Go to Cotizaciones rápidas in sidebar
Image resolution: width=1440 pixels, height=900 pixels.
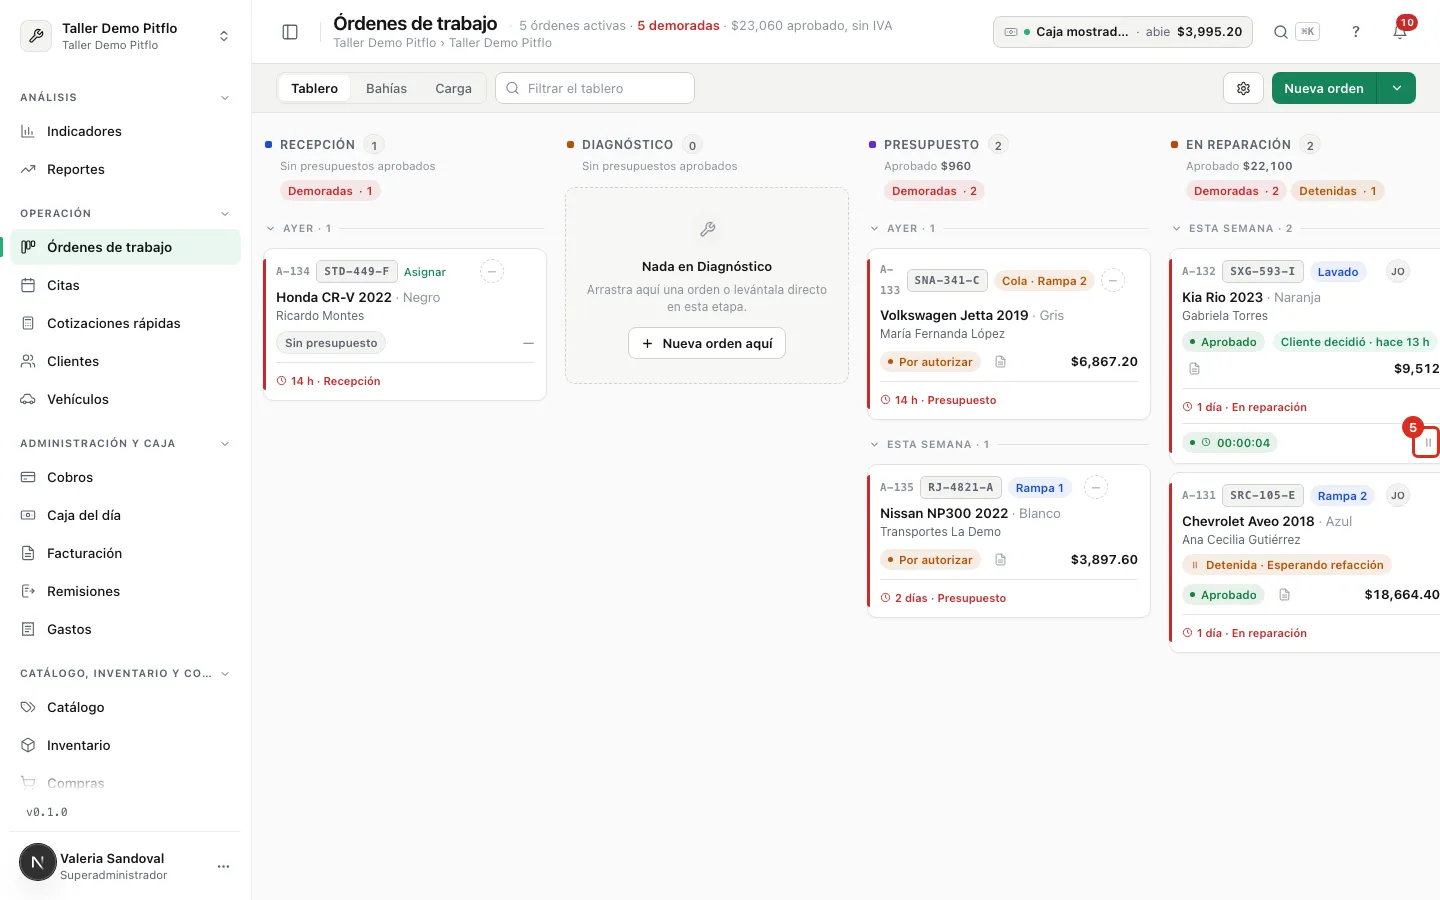pyautogui.click(x=125, y=323)
